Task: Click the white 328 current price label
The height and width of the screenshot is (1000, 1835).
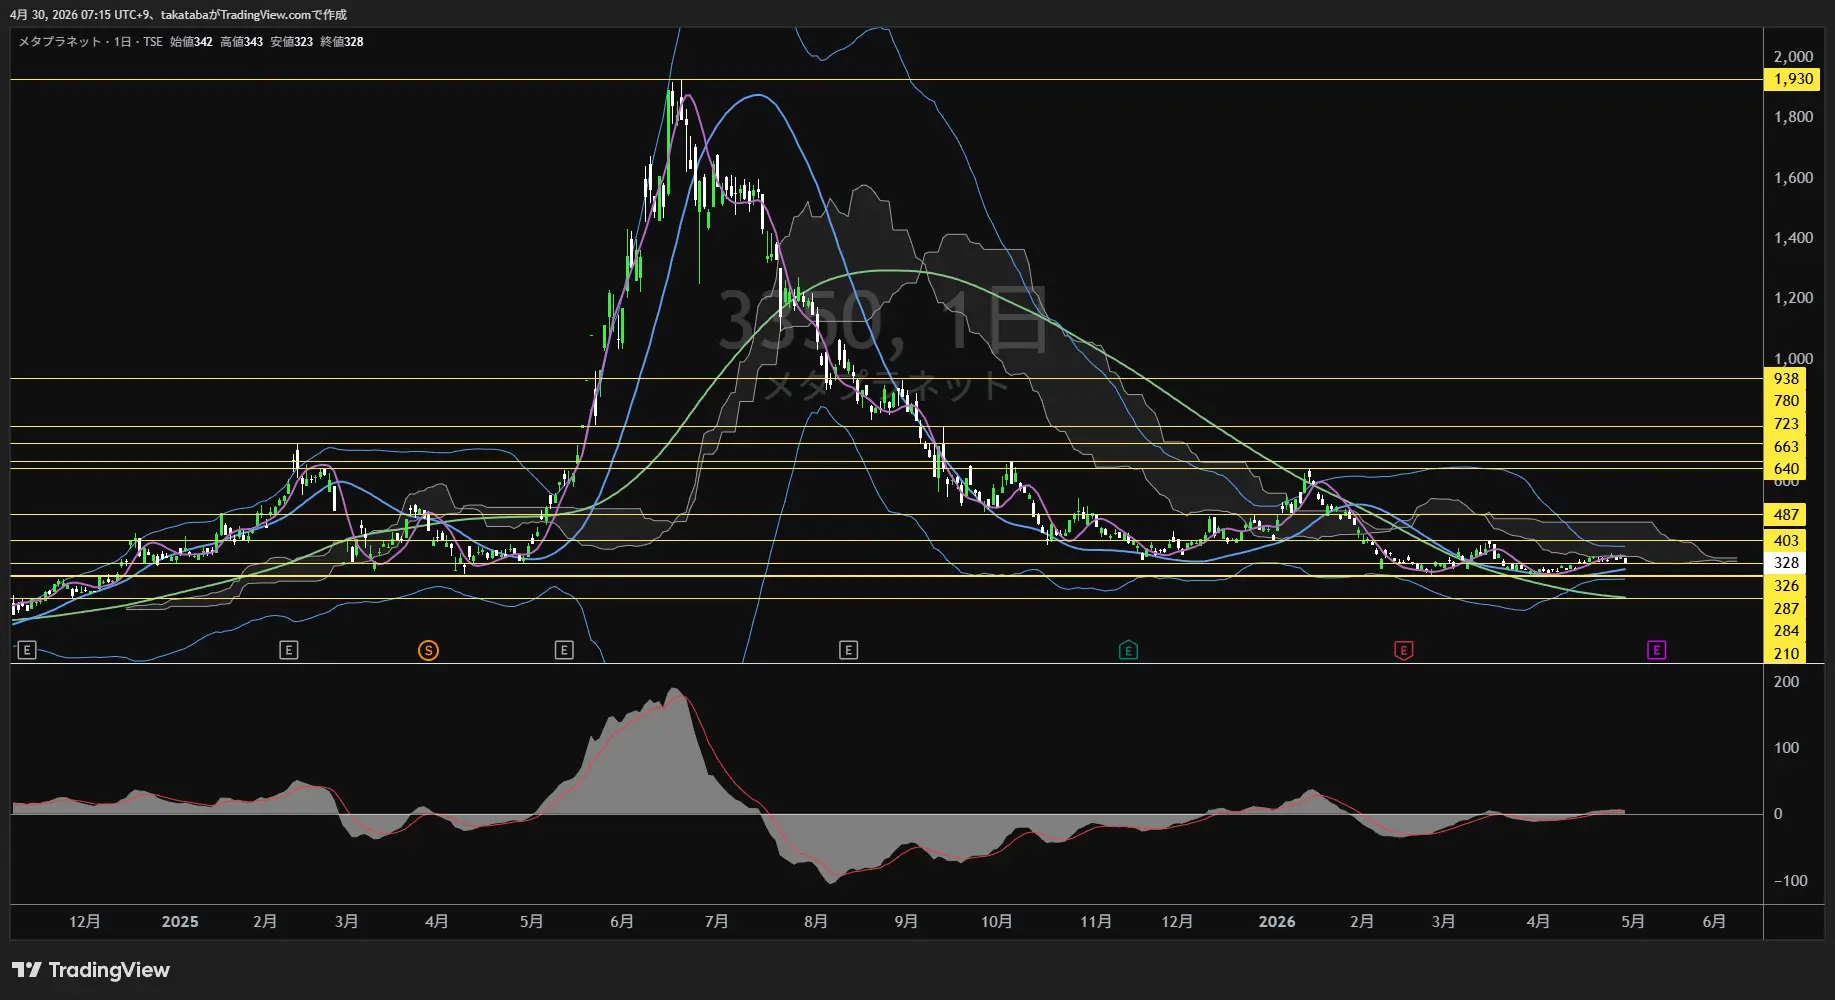Action: (1786, 563)
